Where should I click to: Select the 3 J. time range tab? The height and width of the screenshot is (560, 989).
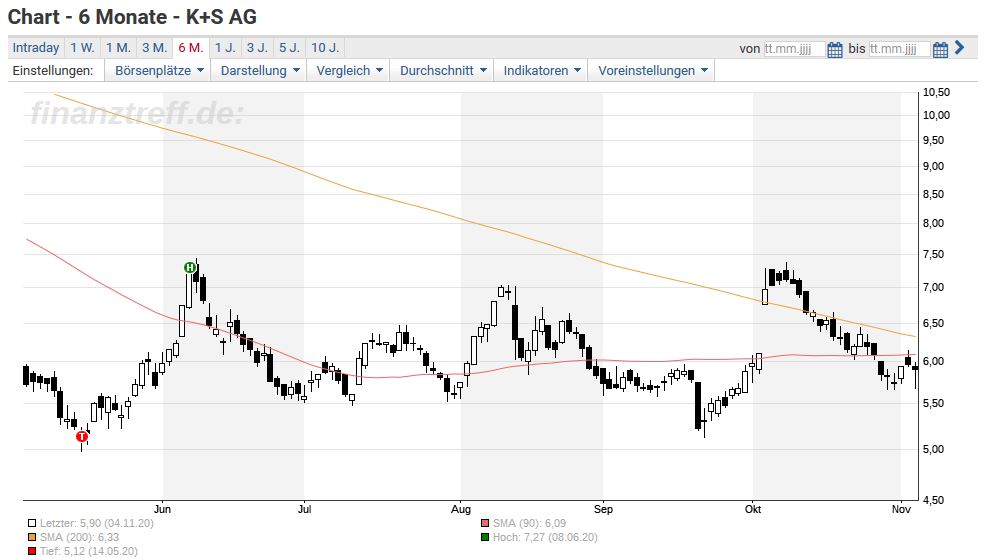tap(257, 48)
